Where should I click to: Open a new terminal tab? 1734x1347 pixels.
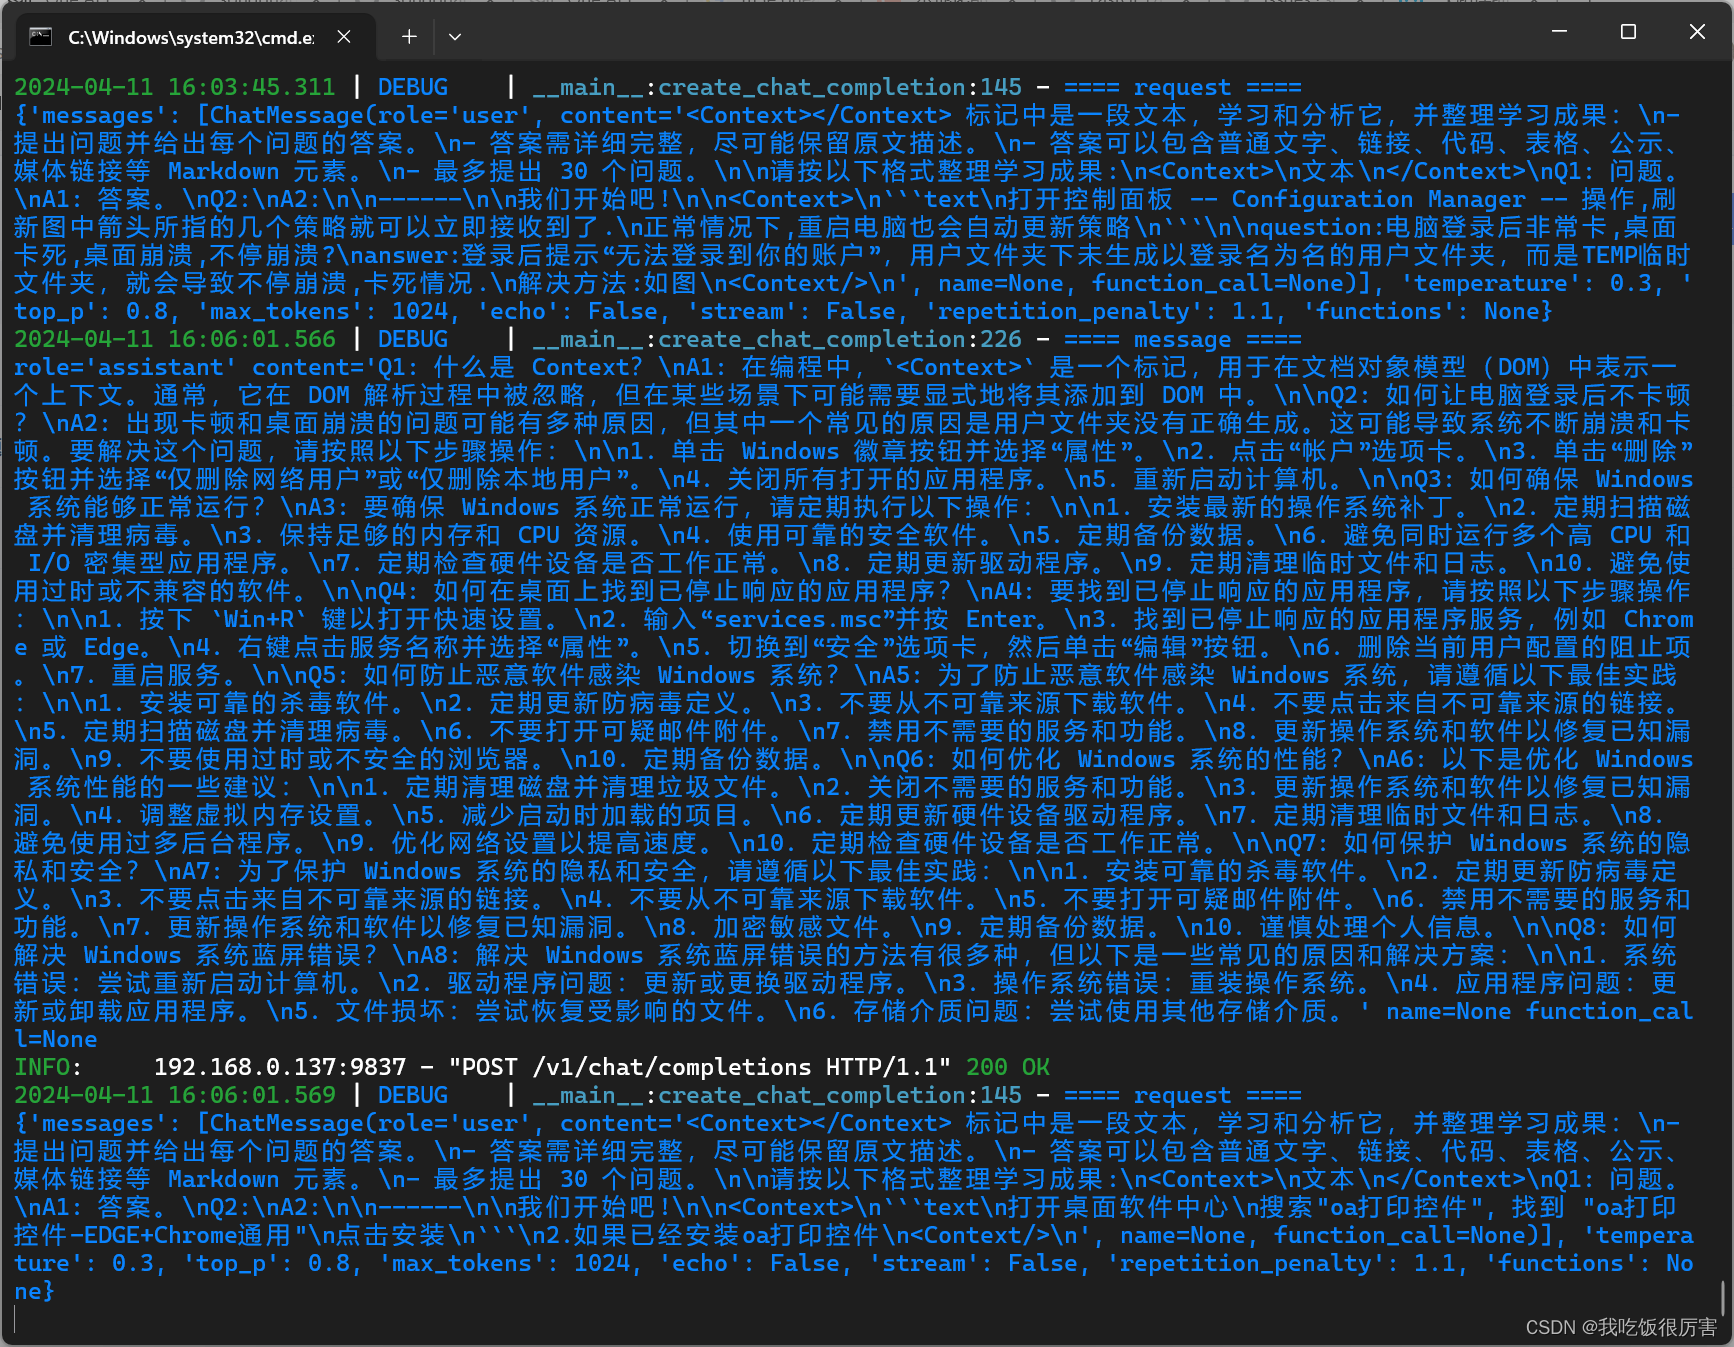[409, 37]
